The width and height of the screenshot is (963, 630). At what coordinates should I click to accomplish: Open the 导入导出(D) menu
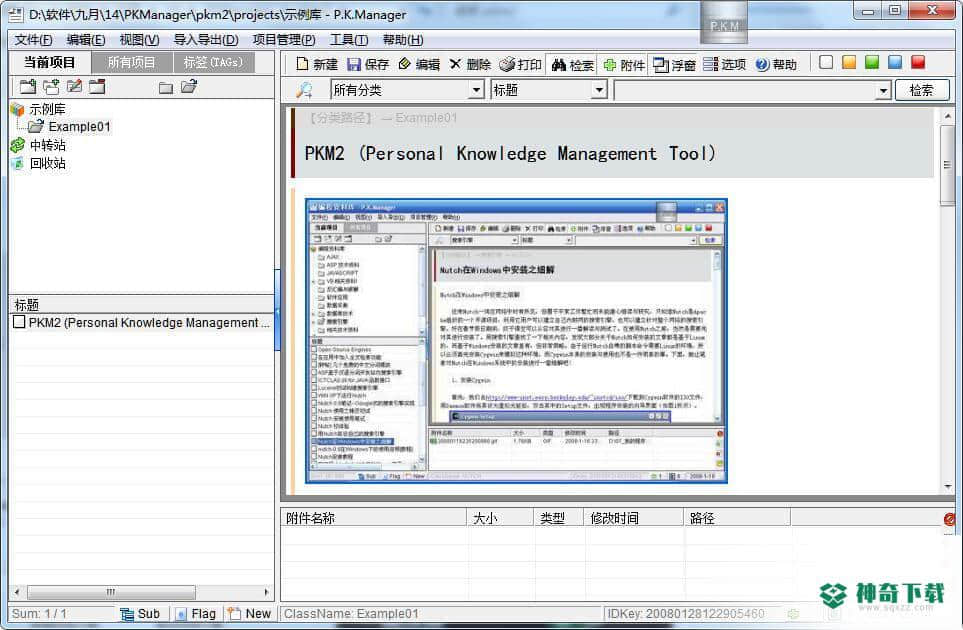206,40
